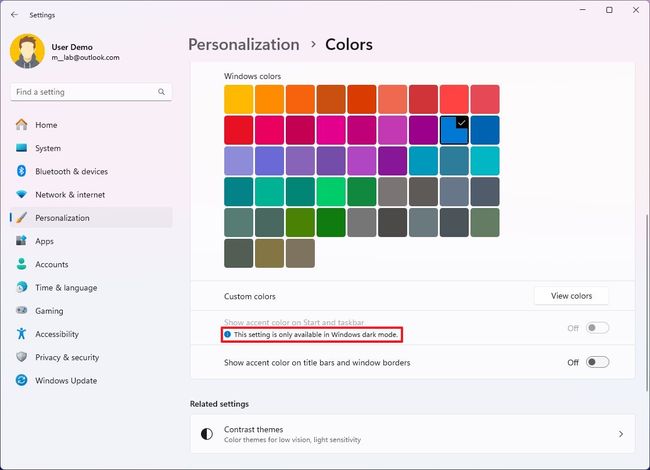The image size is (650, 470).
Task: Open Accessibility settings
Action: 56,334
